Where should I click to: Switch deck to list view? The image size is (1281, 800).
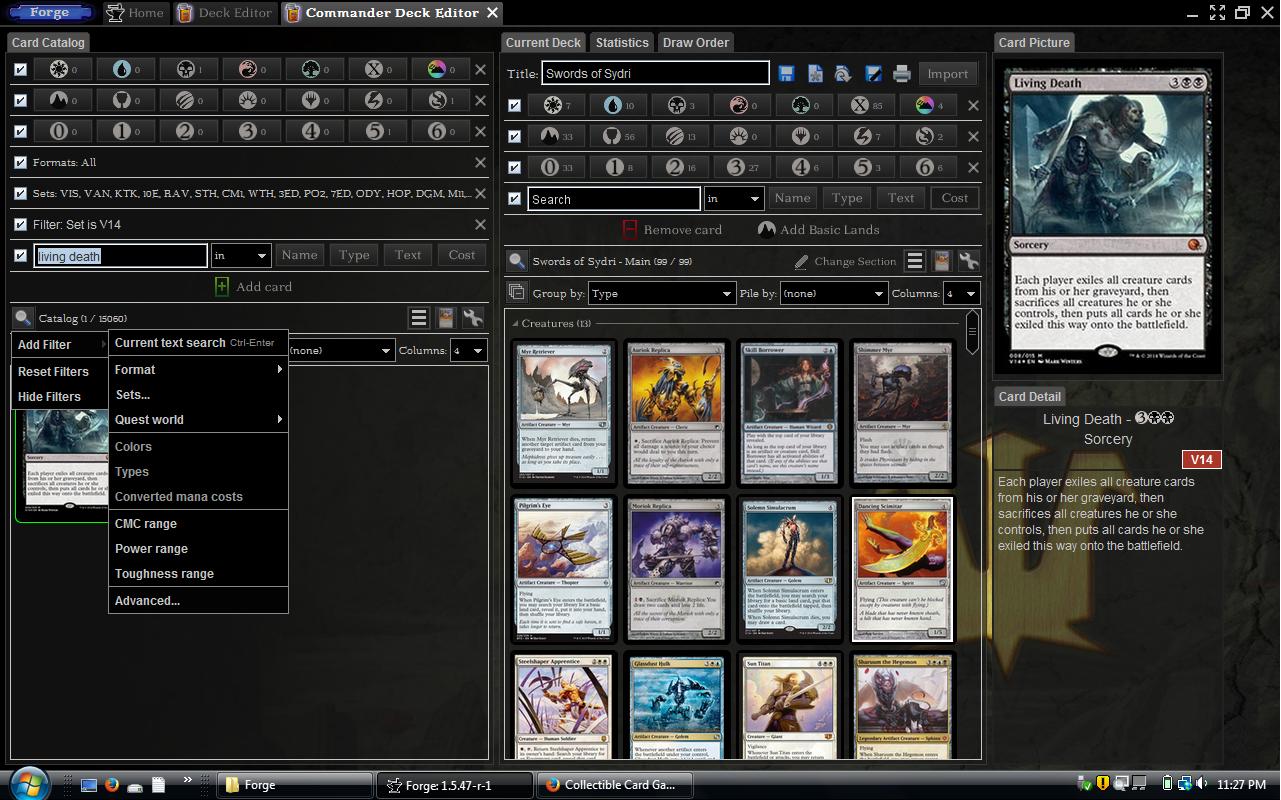[x=914, y=261]
